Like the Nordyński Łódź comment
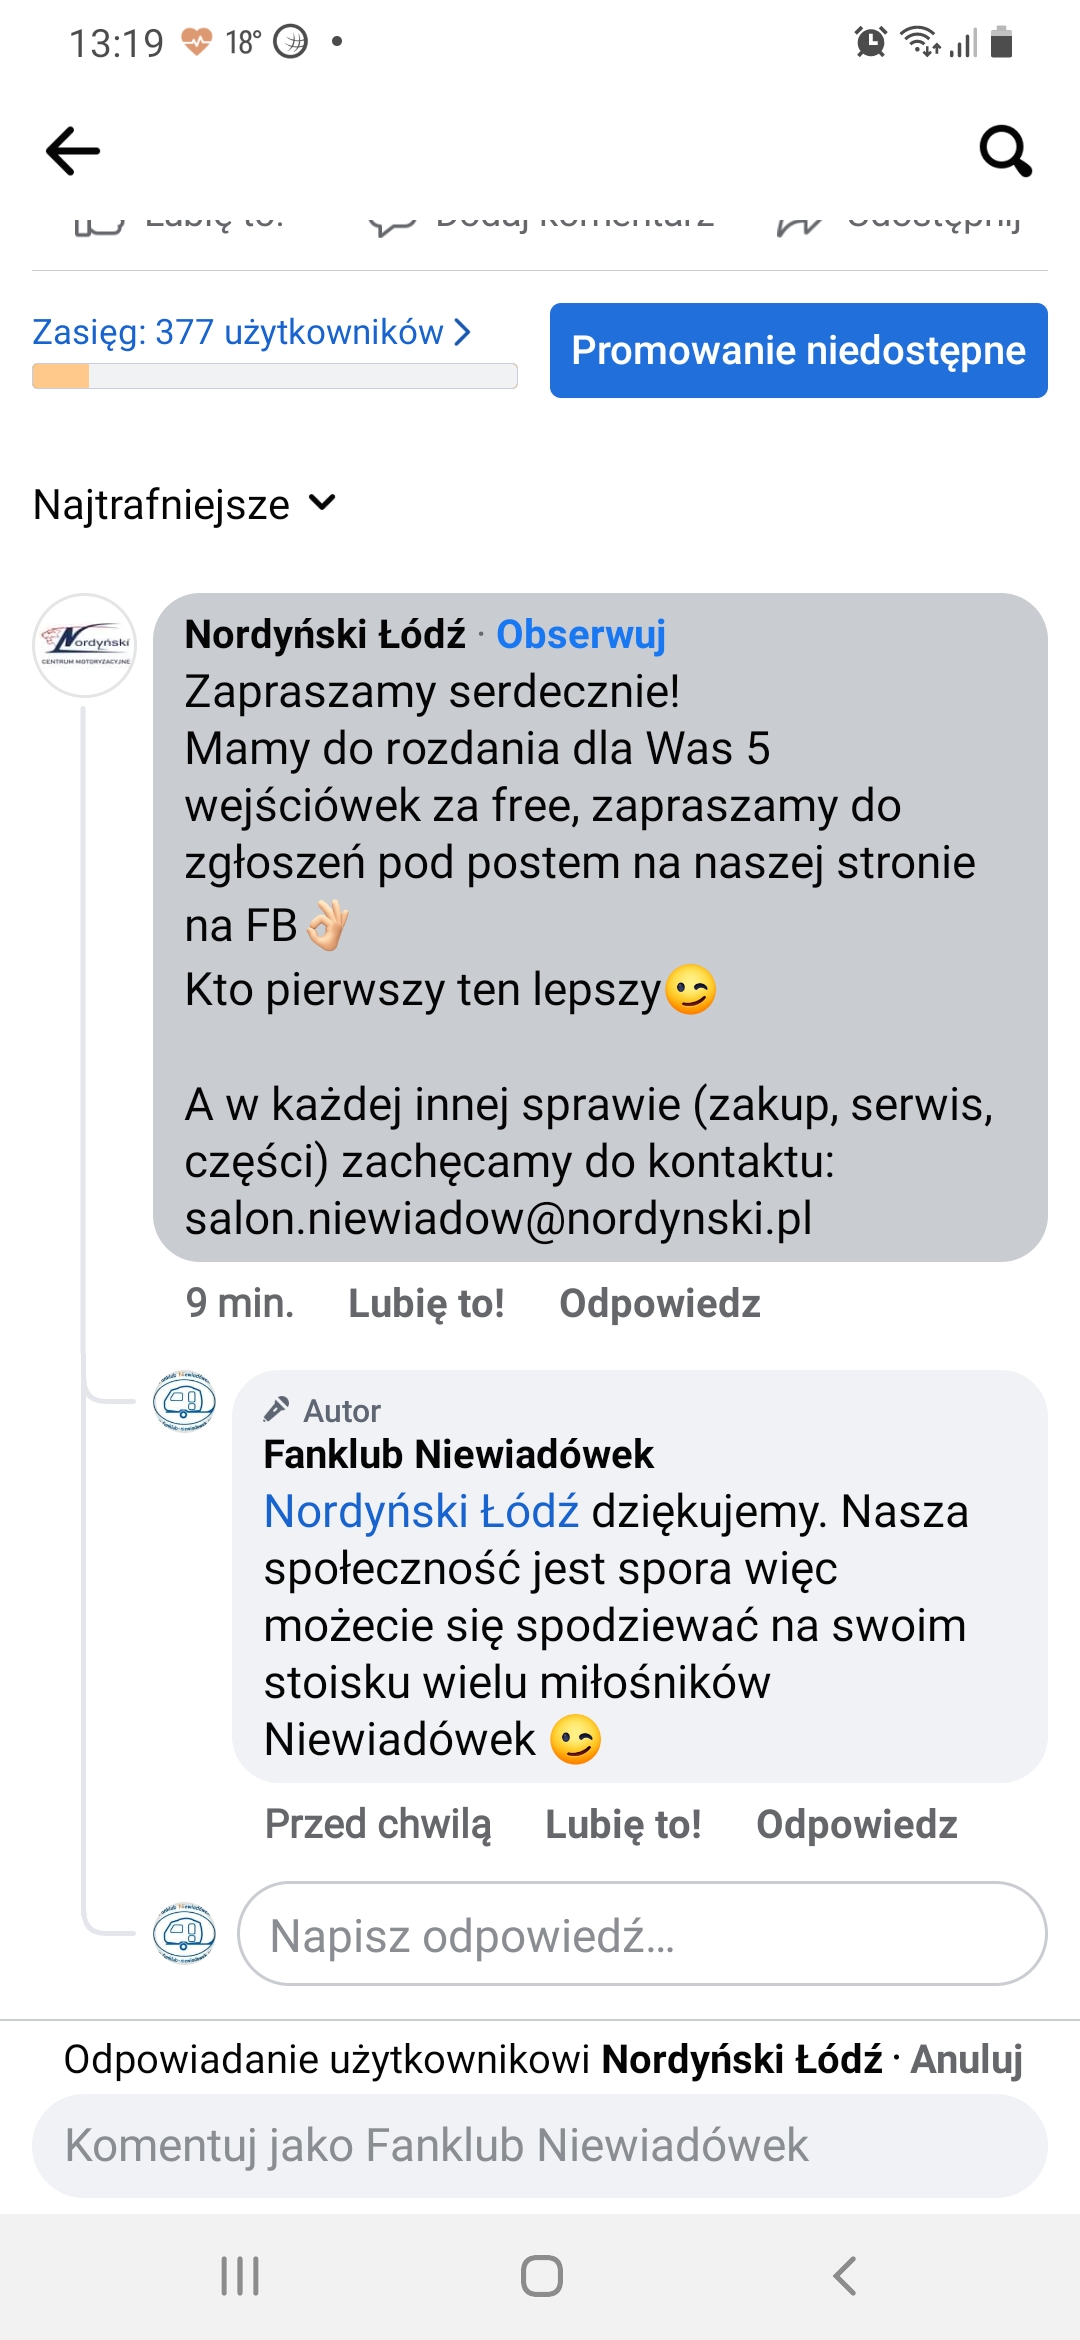Viewport: 1080px width, 2340px height. coord(426,1303)
